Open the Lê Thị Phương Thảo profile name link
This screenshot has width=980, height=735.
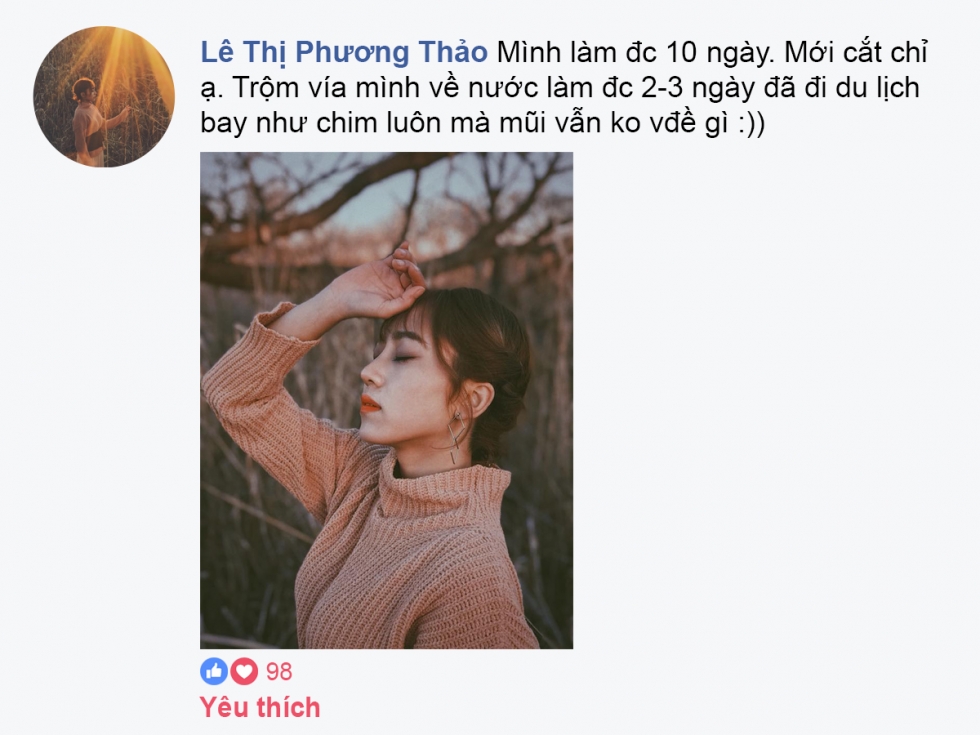(x=344, y=52)
